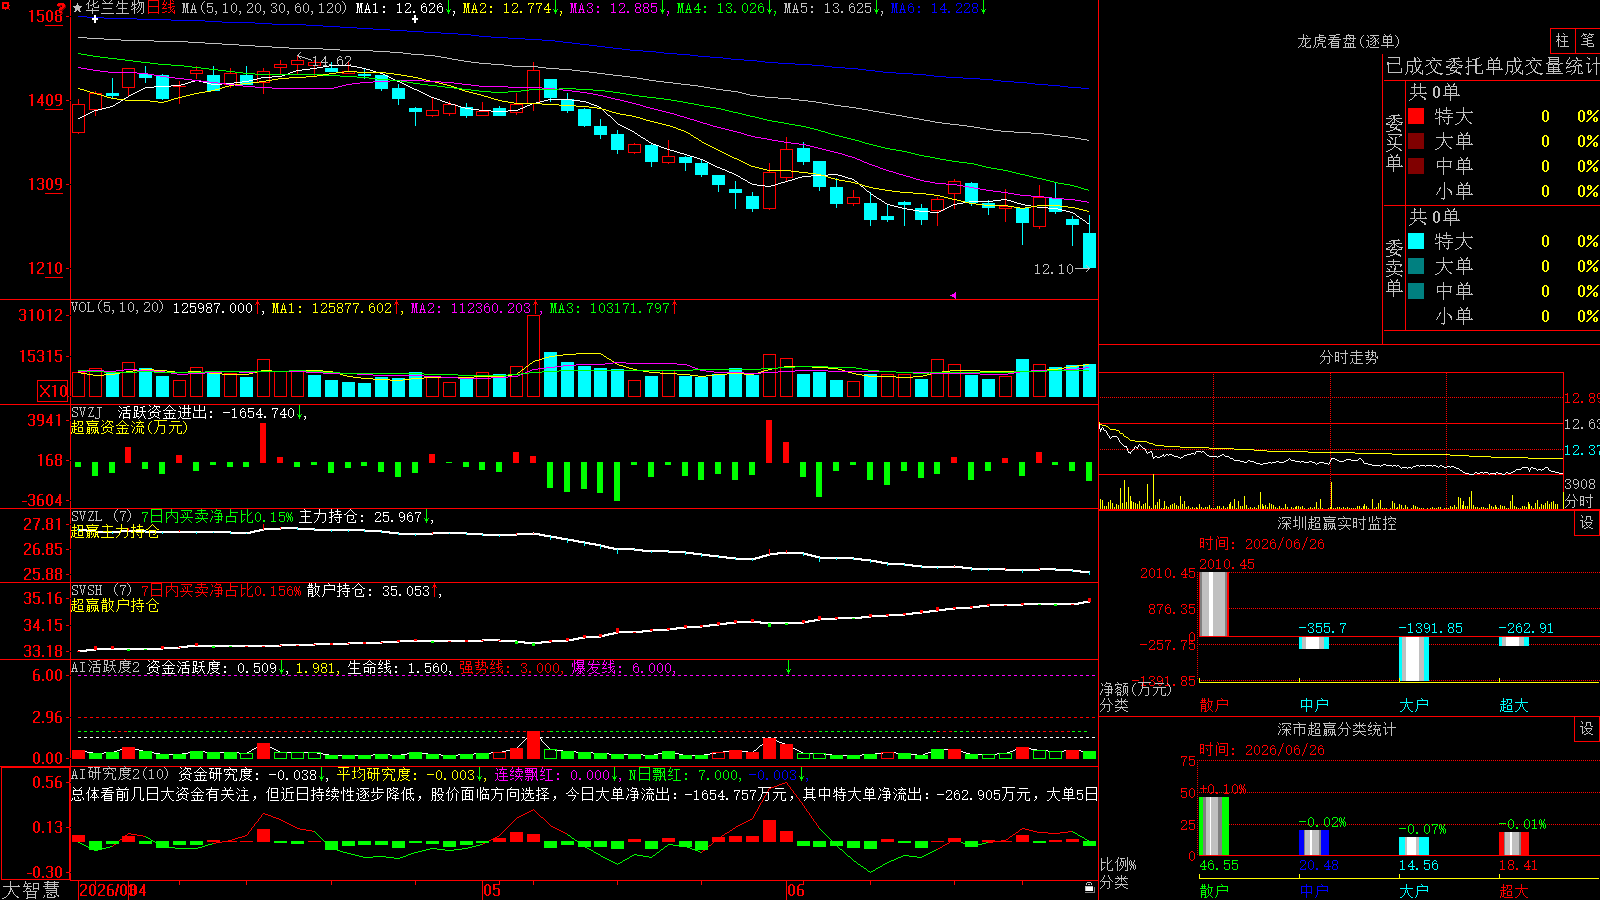The width and height of the screenshot is (1600, 900).
Task: Open 设 settings for 深市超赢分类统计
Action: [x=1587, y=729]
